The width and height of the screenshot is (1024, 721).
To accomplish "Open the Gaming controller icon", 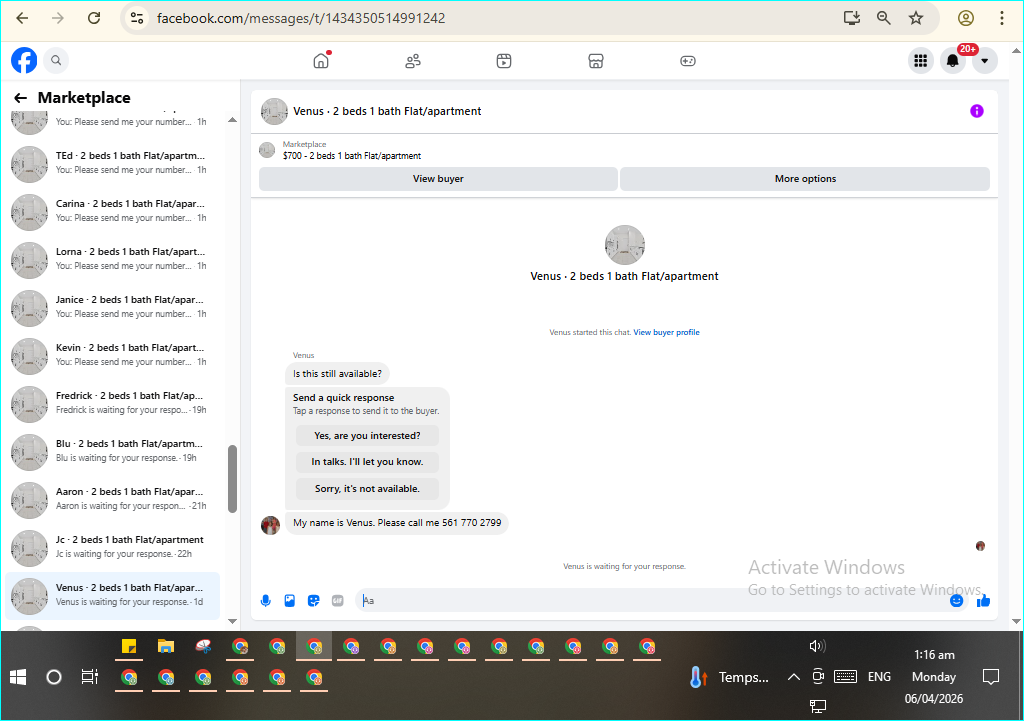I will (688, 61).
